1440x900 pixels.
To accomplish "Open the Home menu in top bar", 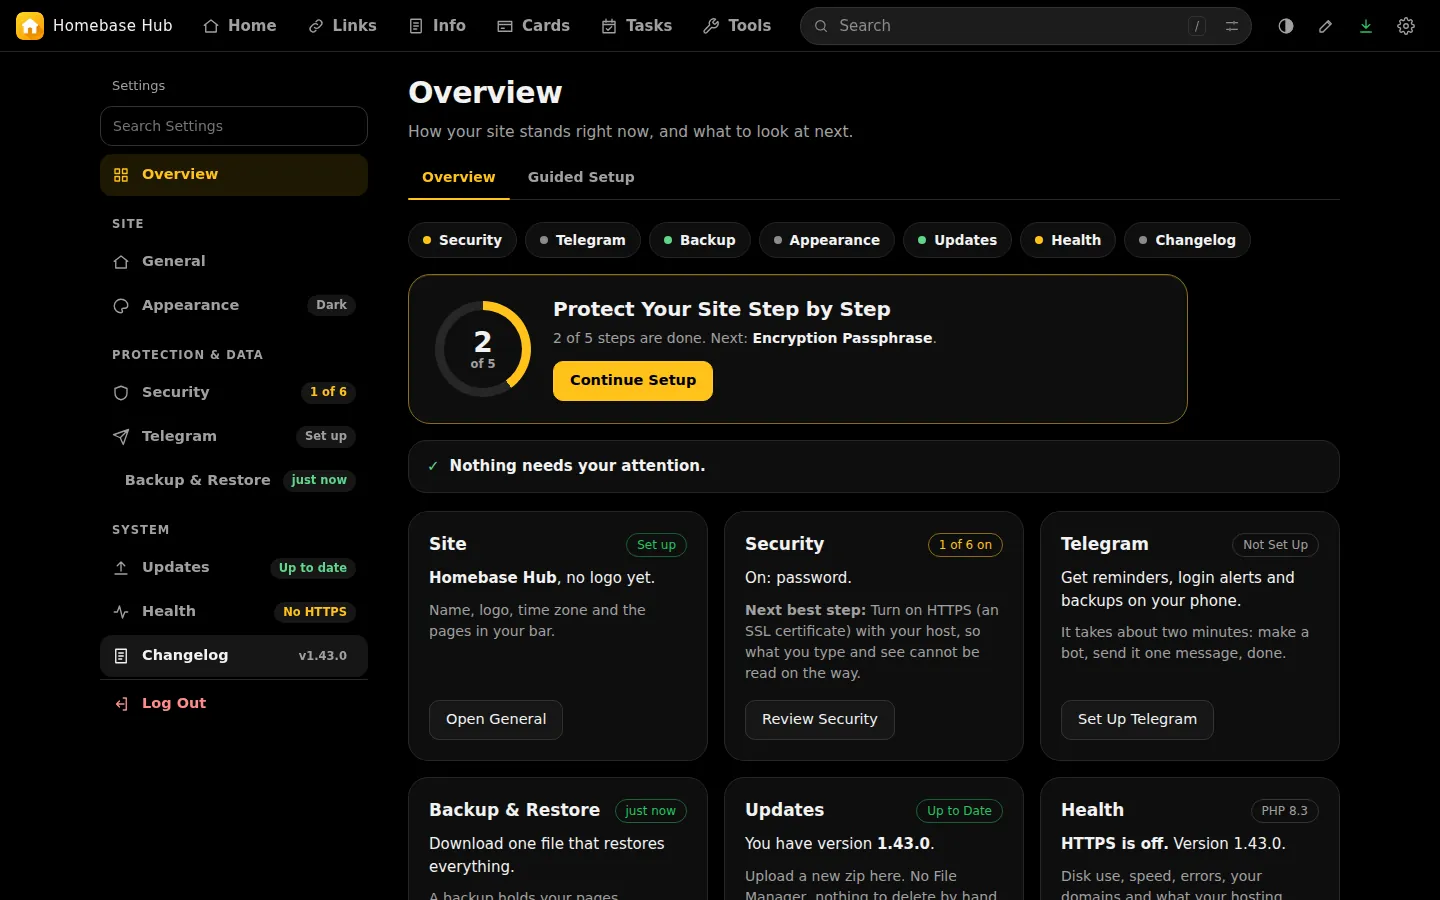I will coord(240,26).
